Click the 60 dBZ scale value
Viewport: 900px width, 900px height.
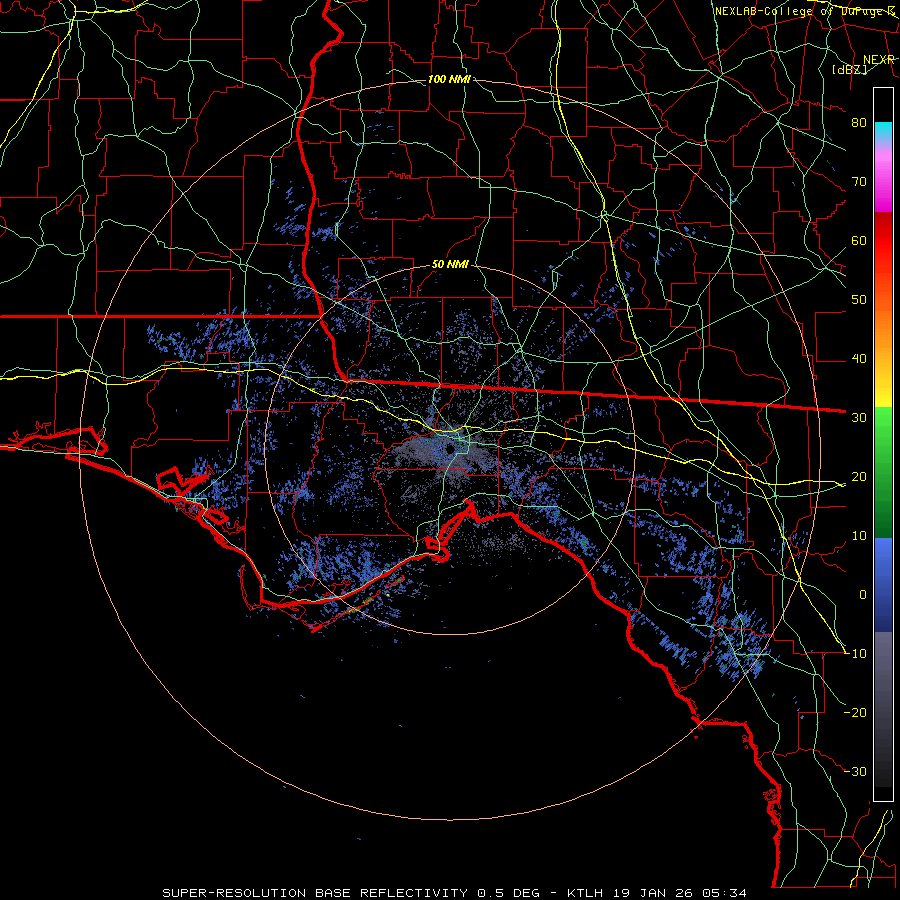(859, 240)
